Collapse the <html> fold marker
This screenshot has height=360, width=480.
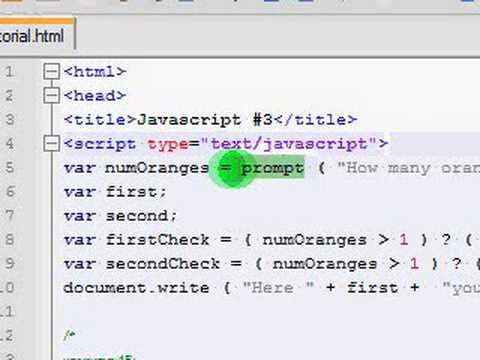click(51, 72)
